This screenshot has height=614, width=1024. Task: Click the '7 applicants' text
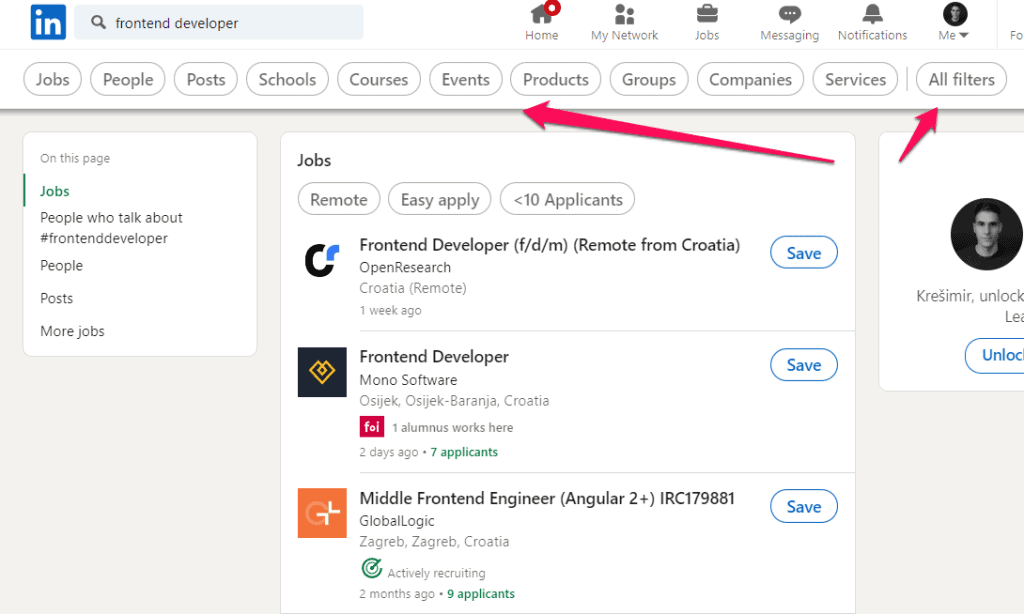pyautogui.click(x=464, y=452)
